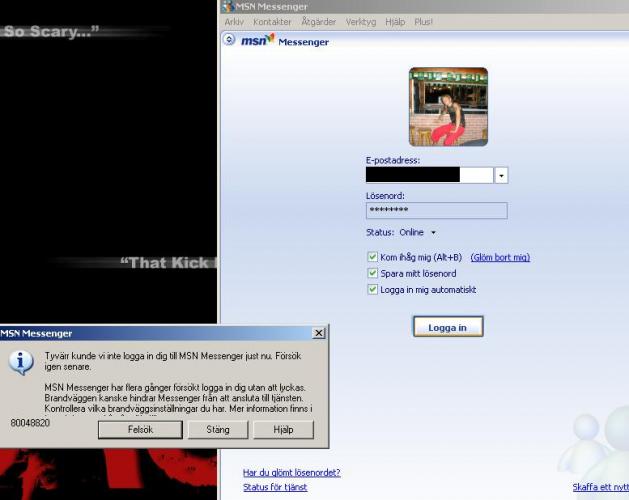Click error code 80048820 text
Viewport: 629px width, 500px height.
pyautogui.click(x=30, y=423)
